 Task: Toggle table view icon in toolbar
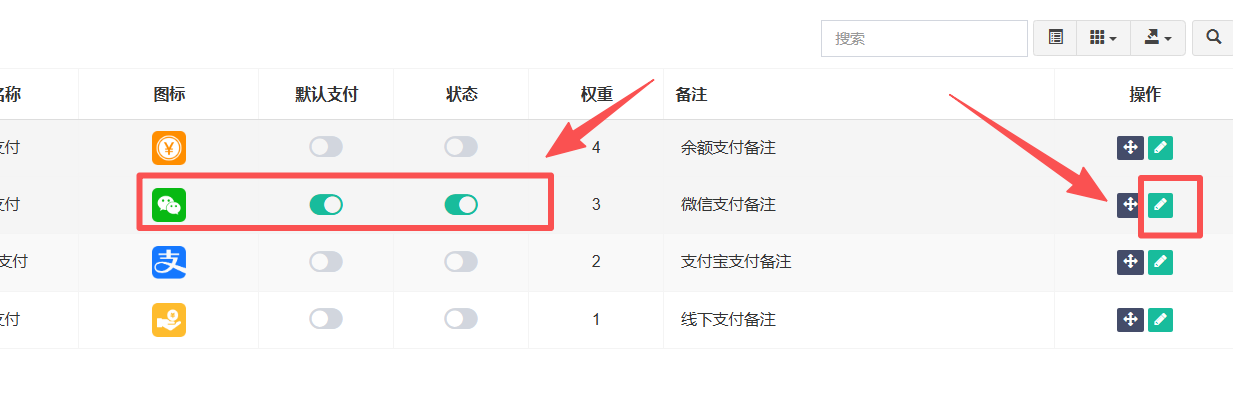(x=1055, y=38)
